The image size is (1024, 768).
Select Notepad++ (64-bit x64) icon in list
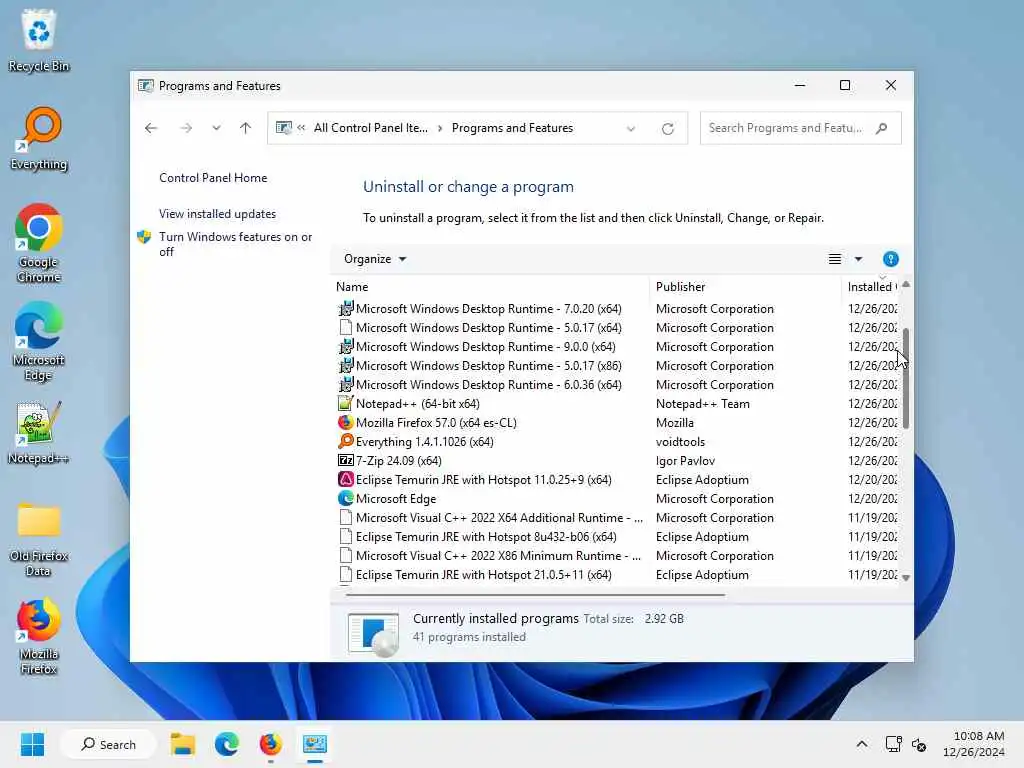pyautogui.click(x=345, y=404)
